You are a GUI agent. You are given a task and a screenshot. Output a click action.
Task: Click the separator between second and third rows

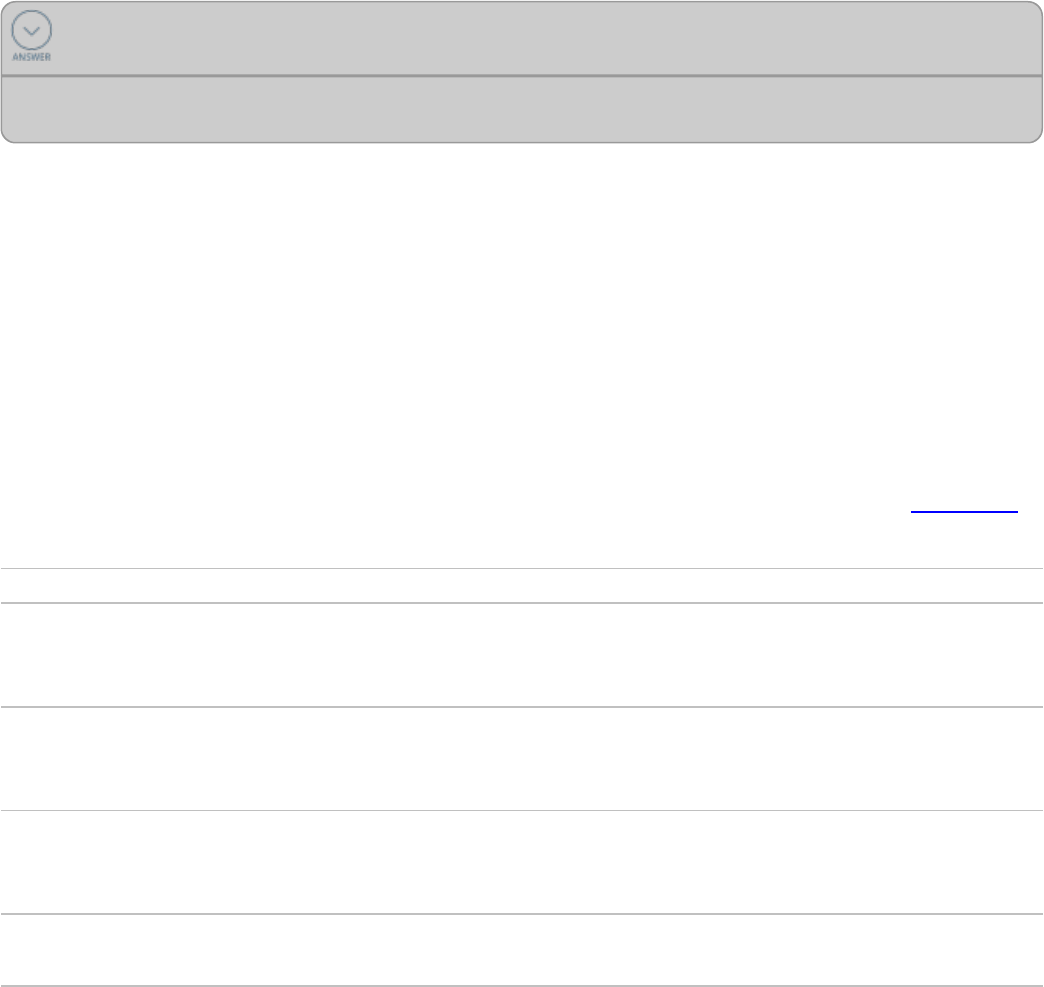(520, 810)
